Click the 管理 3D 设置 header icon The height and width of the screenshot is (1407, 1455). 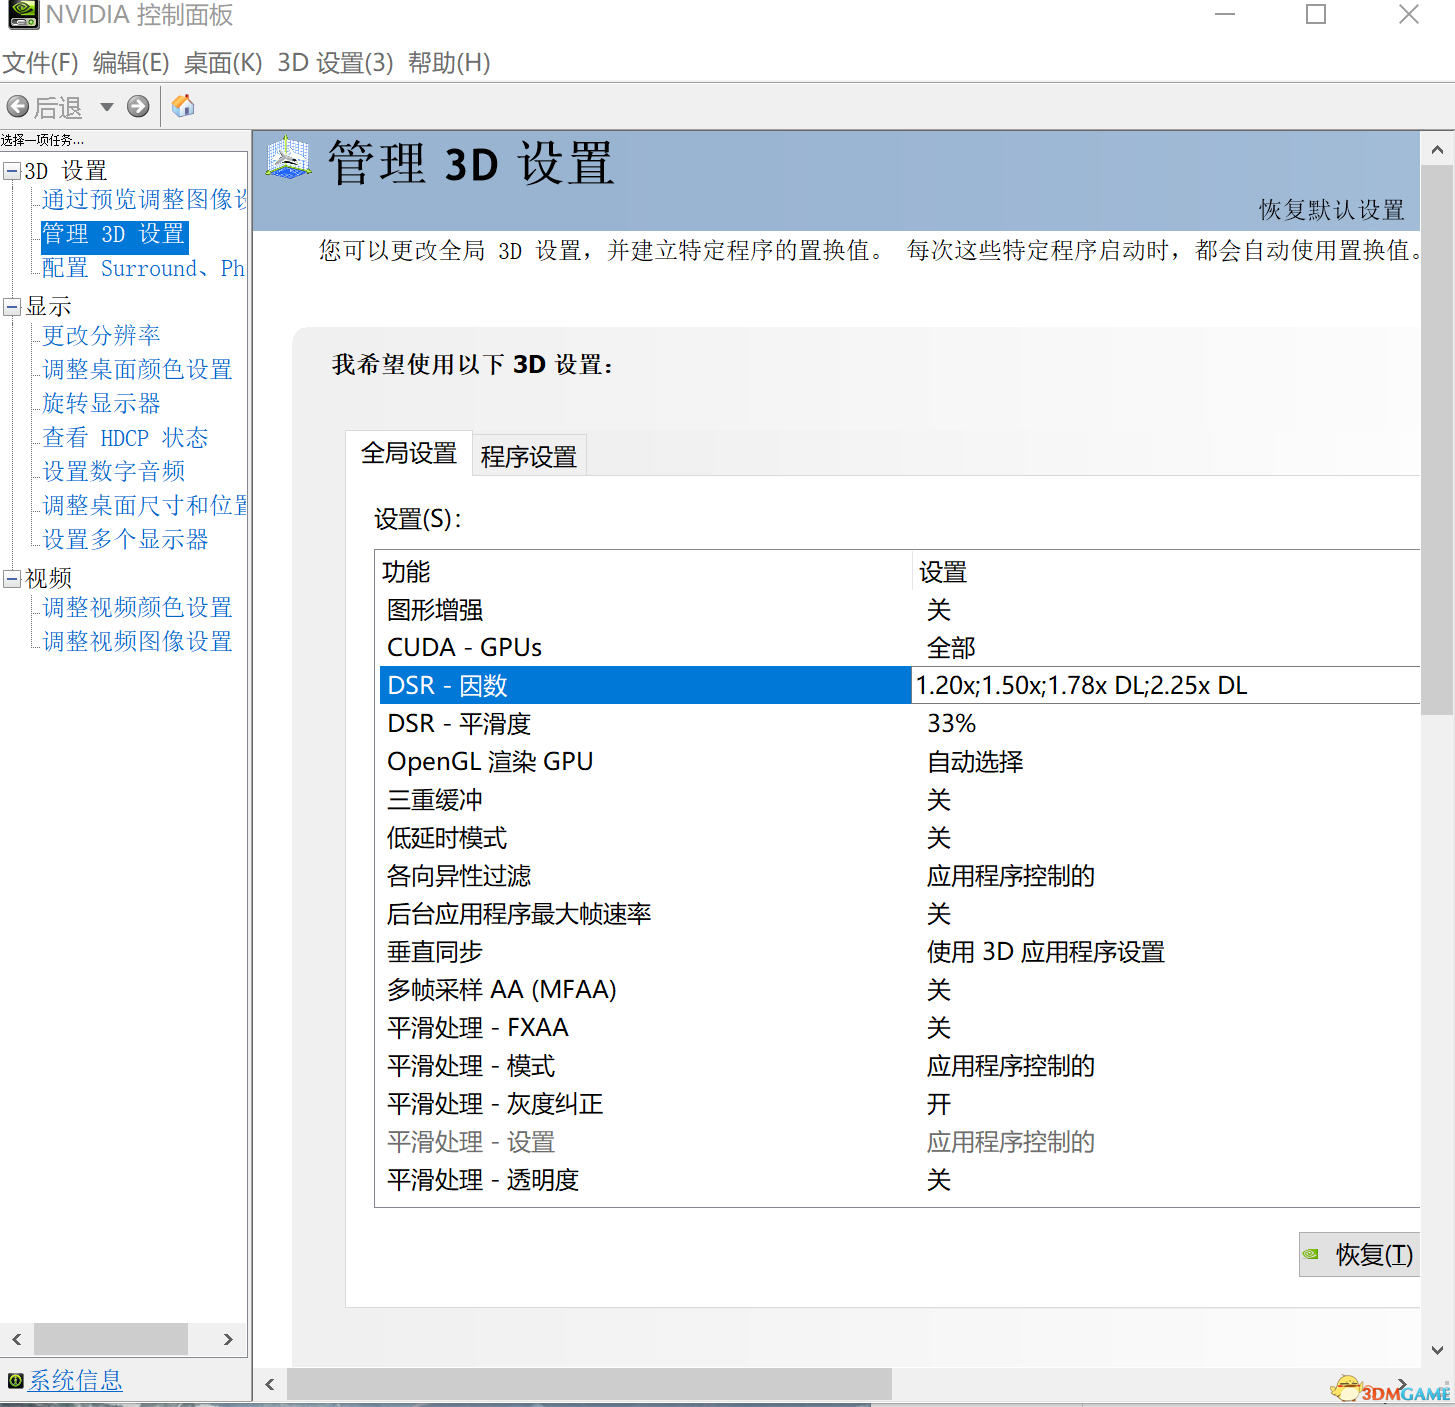[x=289, y=158]
